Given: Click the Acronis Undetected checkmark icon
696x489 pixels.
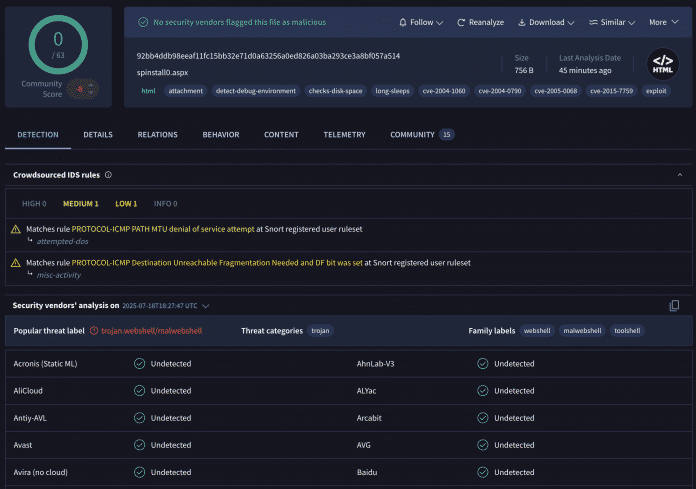Looking at the screenshot, I should [x=140, y=364].
